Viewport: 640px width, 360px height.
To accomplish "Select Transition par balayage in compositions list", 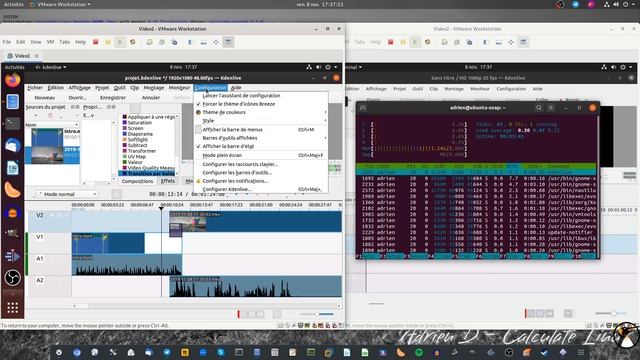I will pos(149,173).
